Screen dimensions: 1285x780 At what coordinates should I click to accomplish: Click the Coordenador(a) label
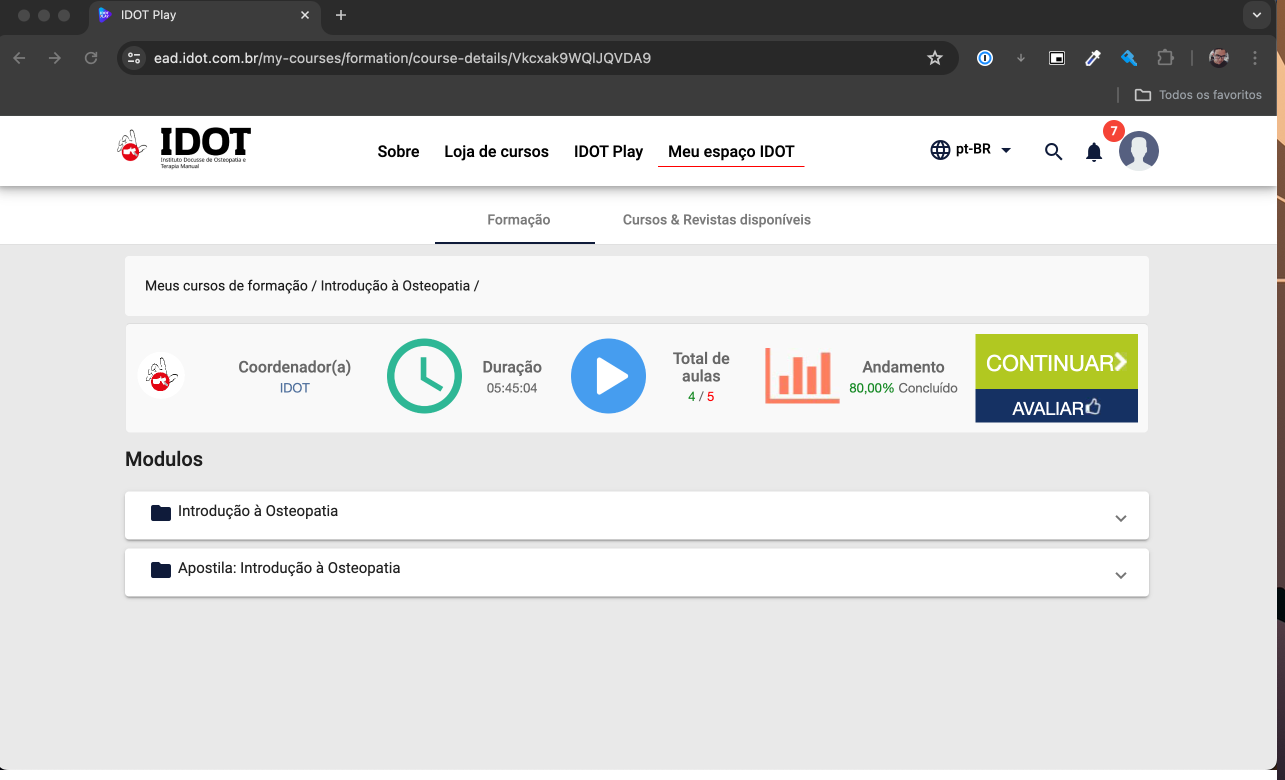point(294,367)
